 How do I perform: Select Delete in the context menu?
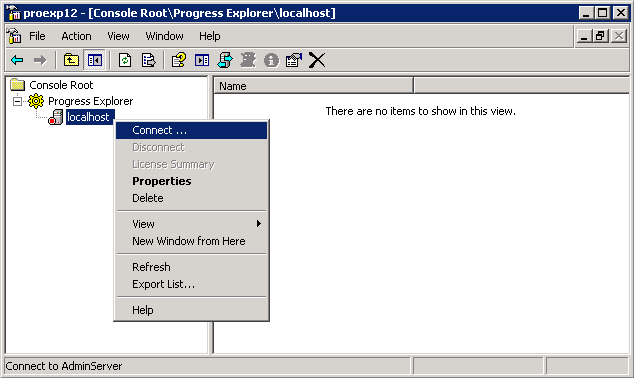(x=191, y=198)
